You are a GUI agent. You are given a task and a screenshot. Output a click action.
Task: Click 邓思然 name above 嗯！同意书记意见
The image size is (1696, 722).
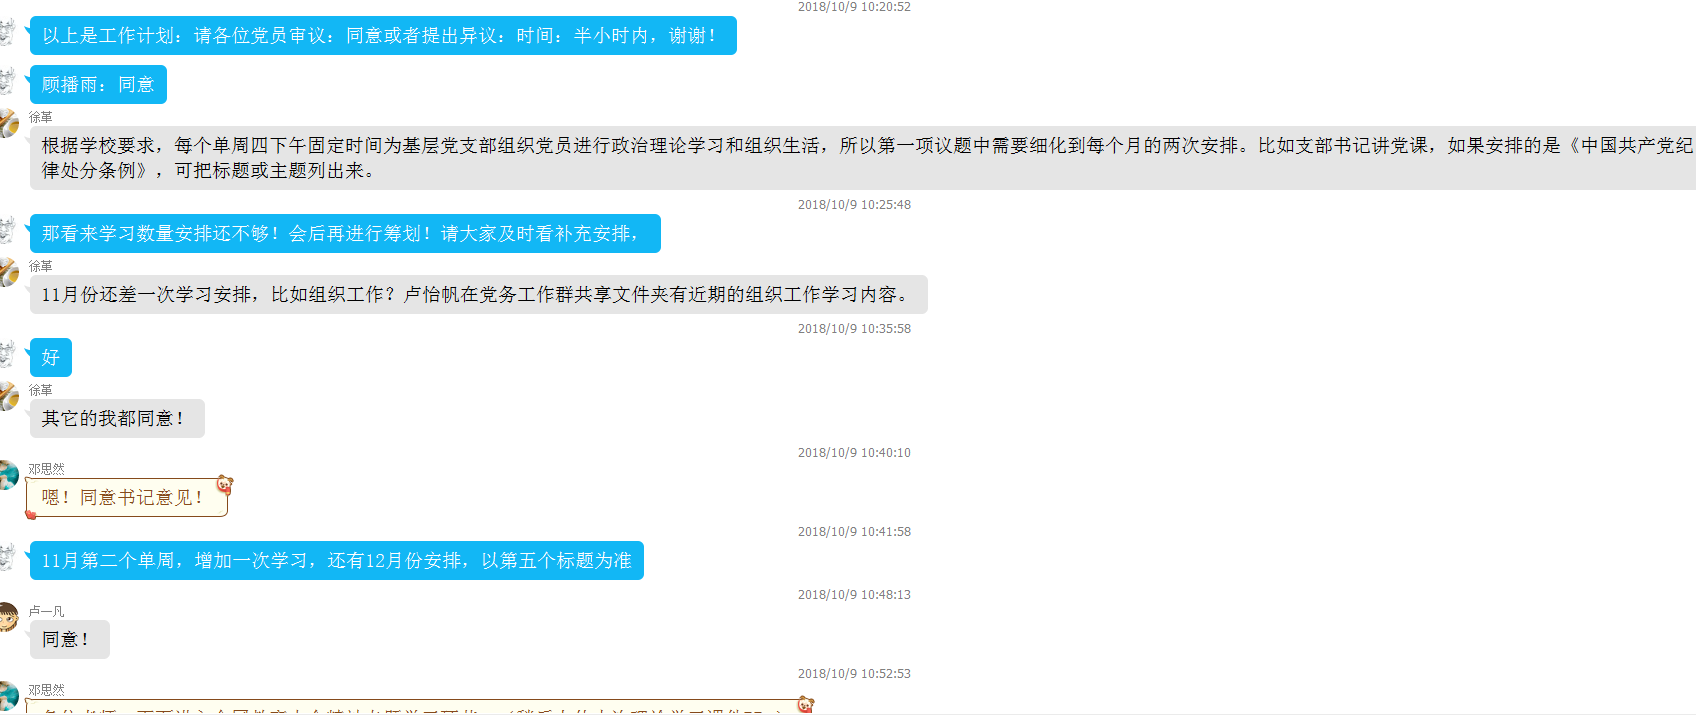[46, 469]
